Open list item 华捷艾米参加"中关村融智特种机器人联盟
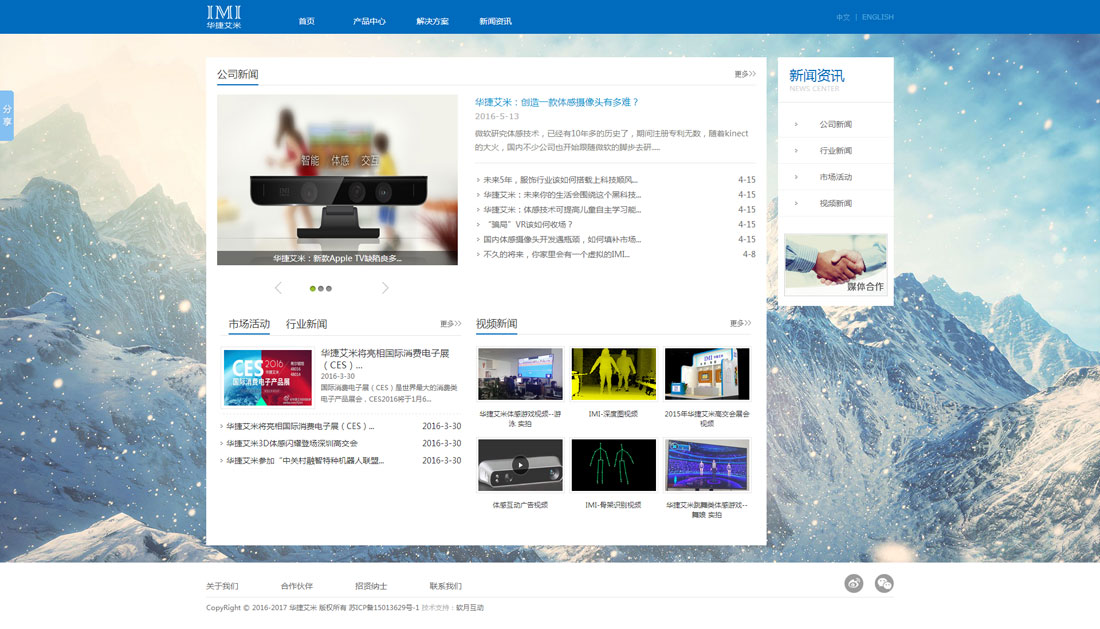1100x629 pixels. click(305, 461)
